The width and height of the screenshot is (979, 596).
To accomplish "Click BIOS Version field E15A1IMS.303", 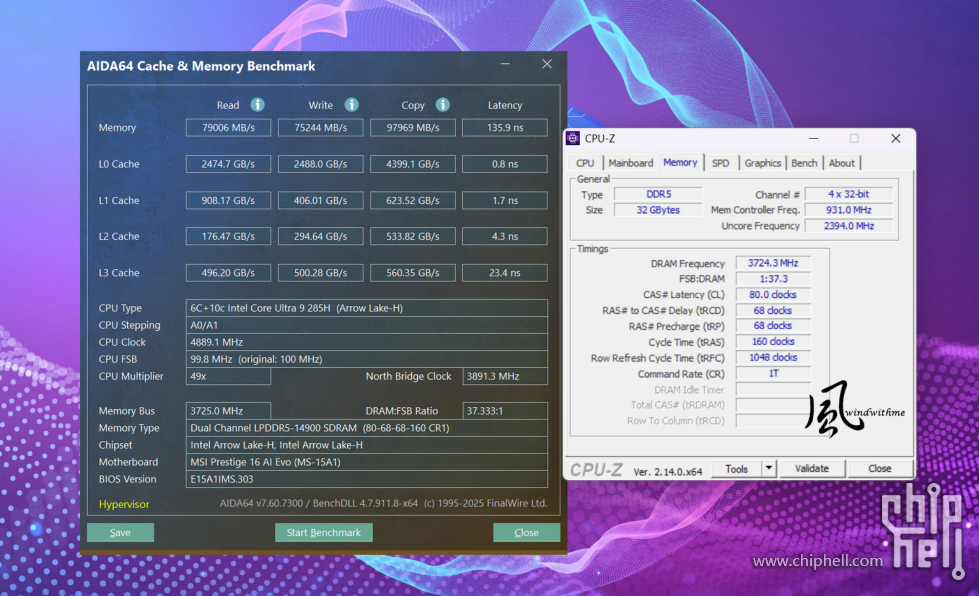I will point(367,479).
